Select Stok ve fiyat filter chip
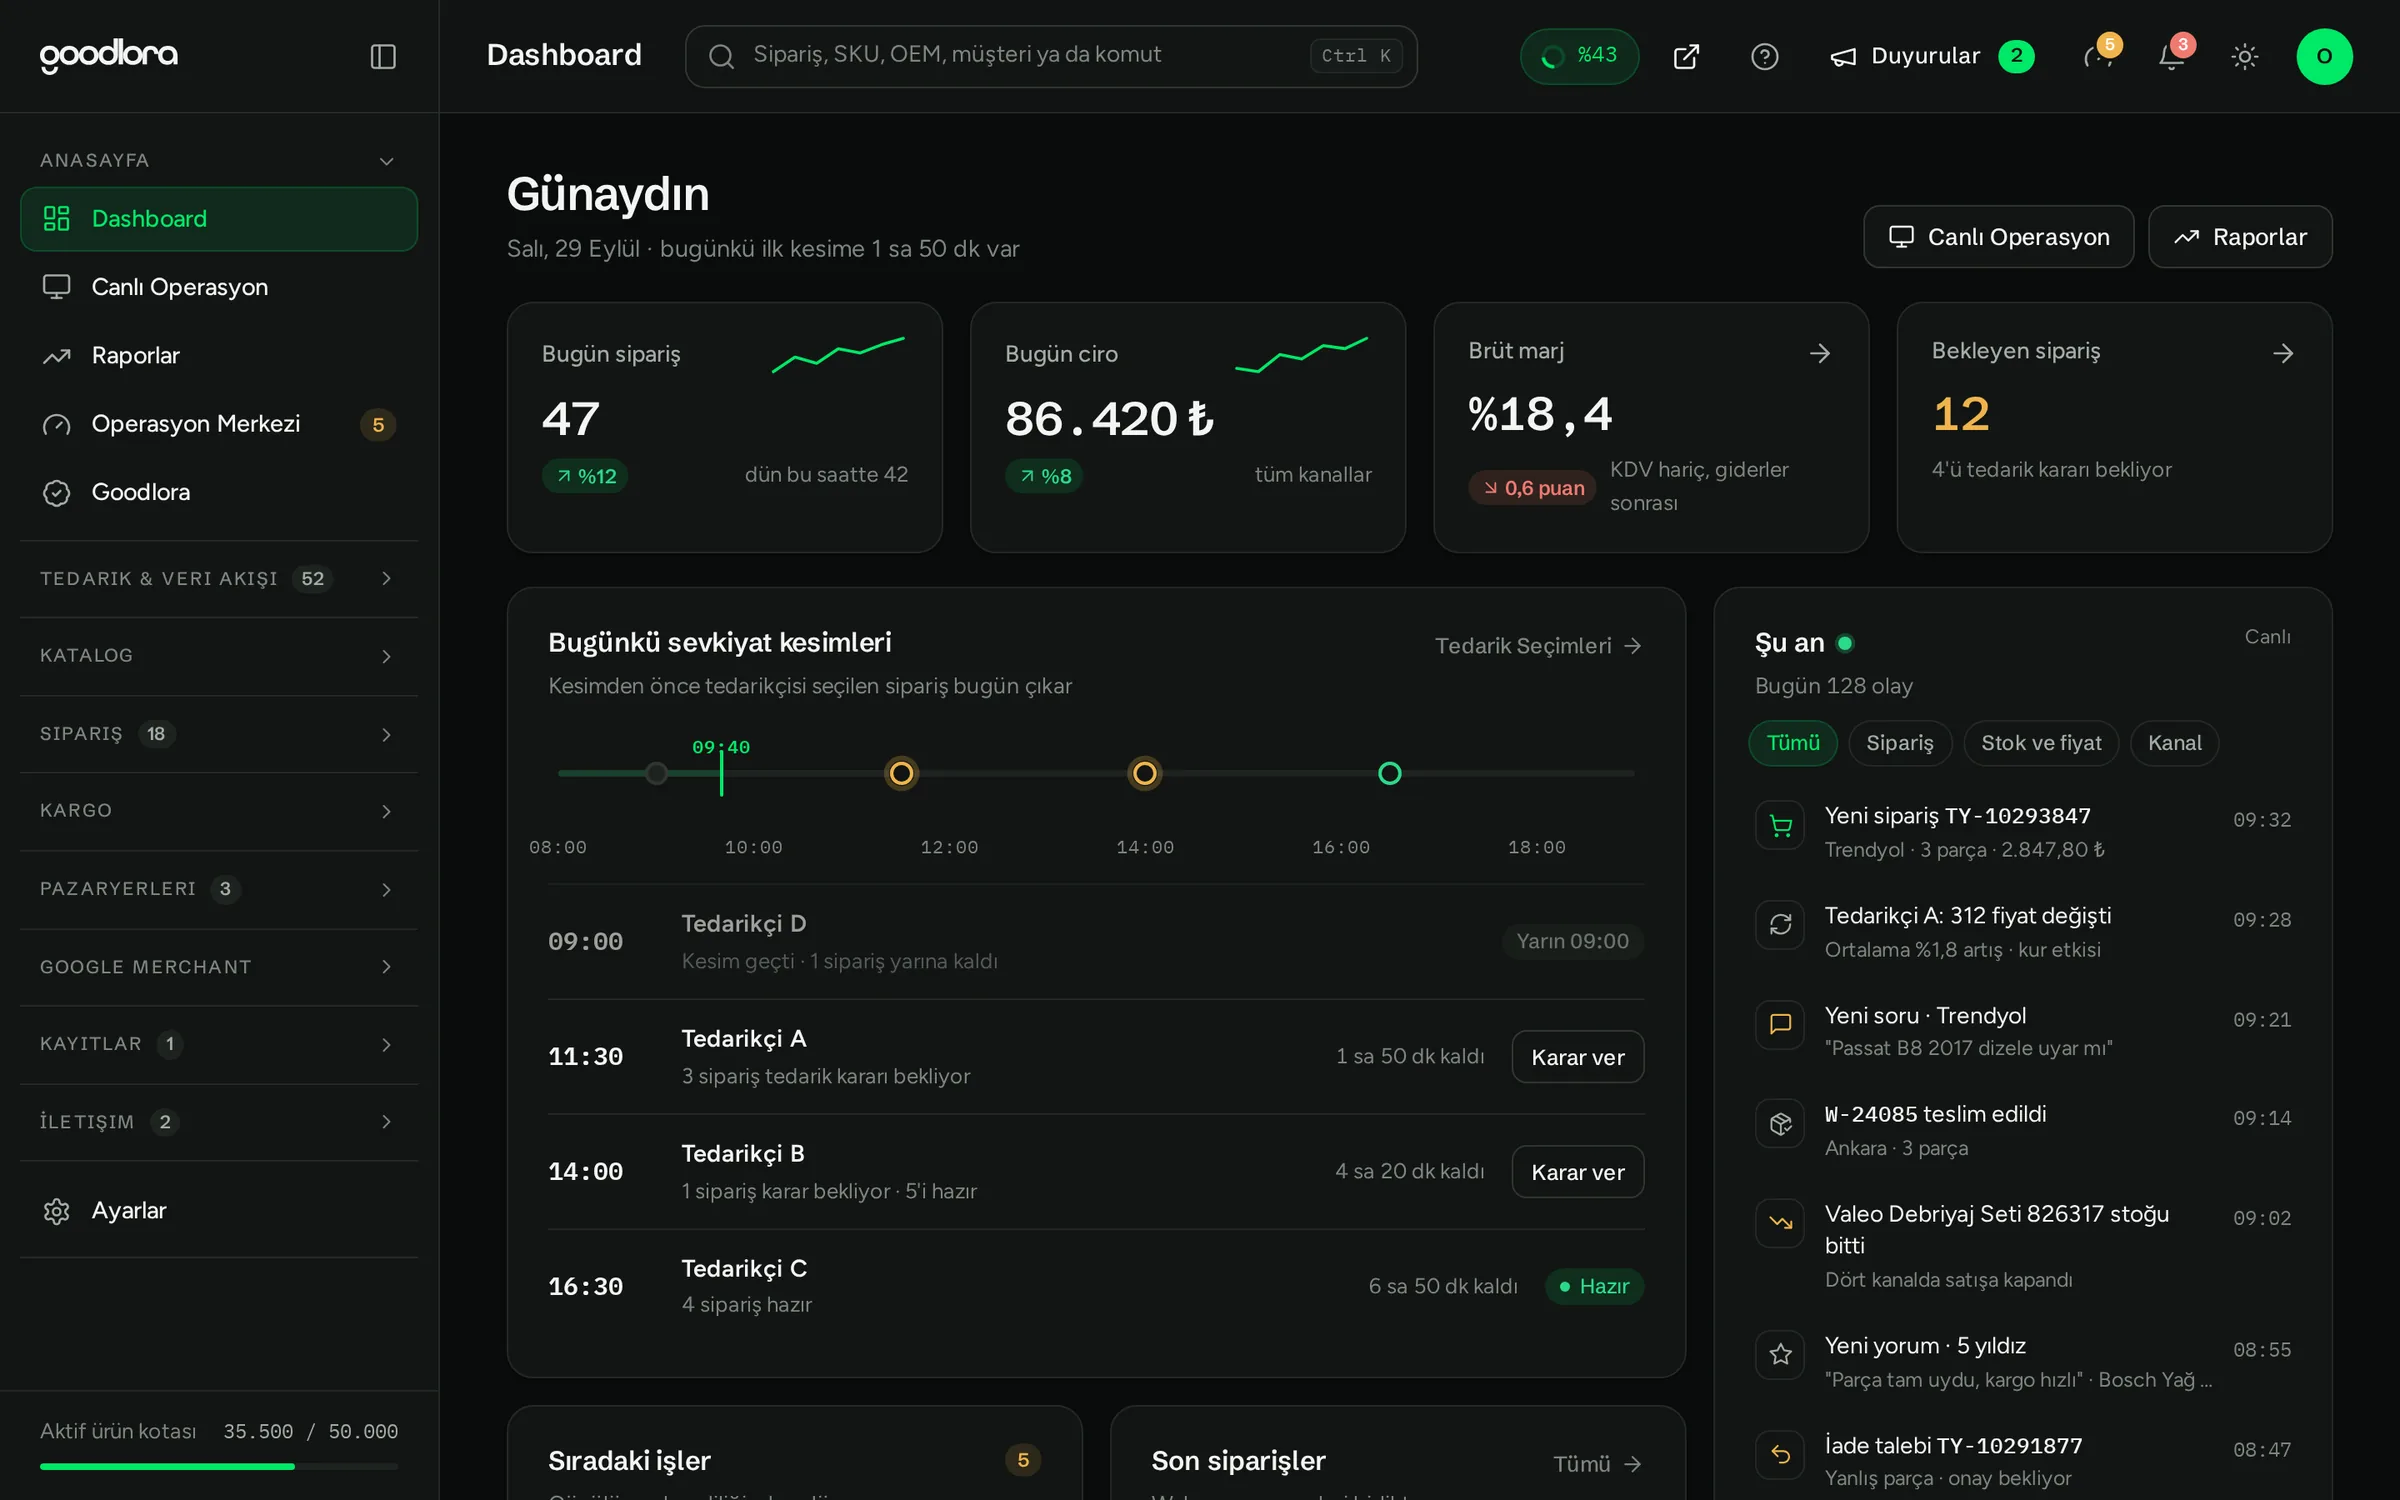This screenshot has width=2400, height=1500. [x=2041, y=743]
